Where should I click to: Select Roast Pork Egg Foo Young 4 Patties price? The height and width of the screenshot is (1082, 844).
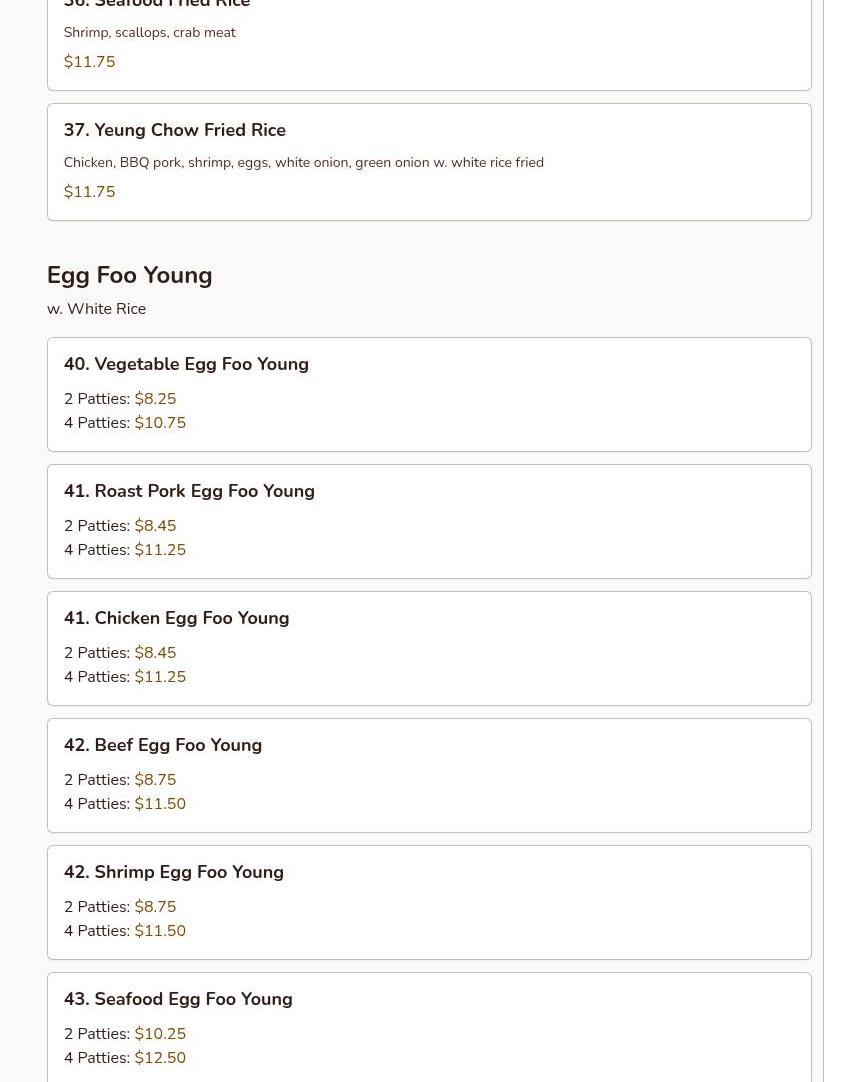point(160,550)
